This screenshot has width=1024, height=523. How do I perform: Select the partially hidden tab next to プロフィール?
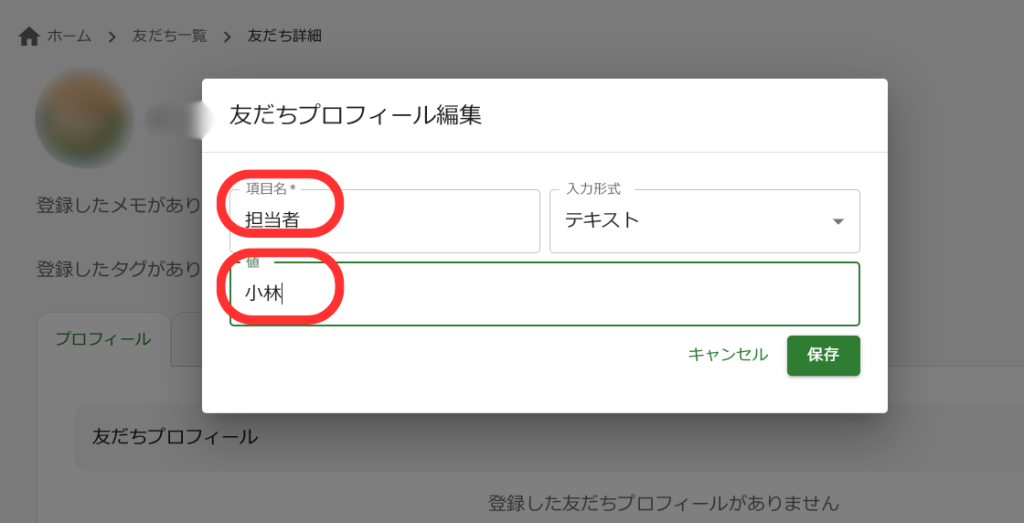[x=187, y=339]
